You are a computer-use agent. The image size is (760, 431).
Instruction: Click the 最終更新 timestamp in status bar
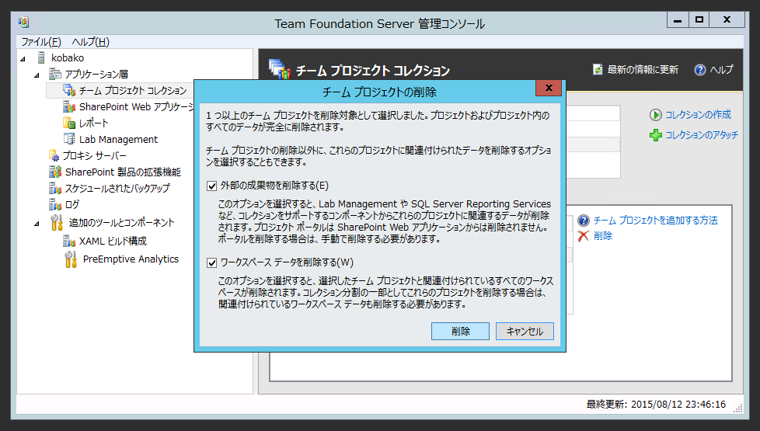pos(656,404)
